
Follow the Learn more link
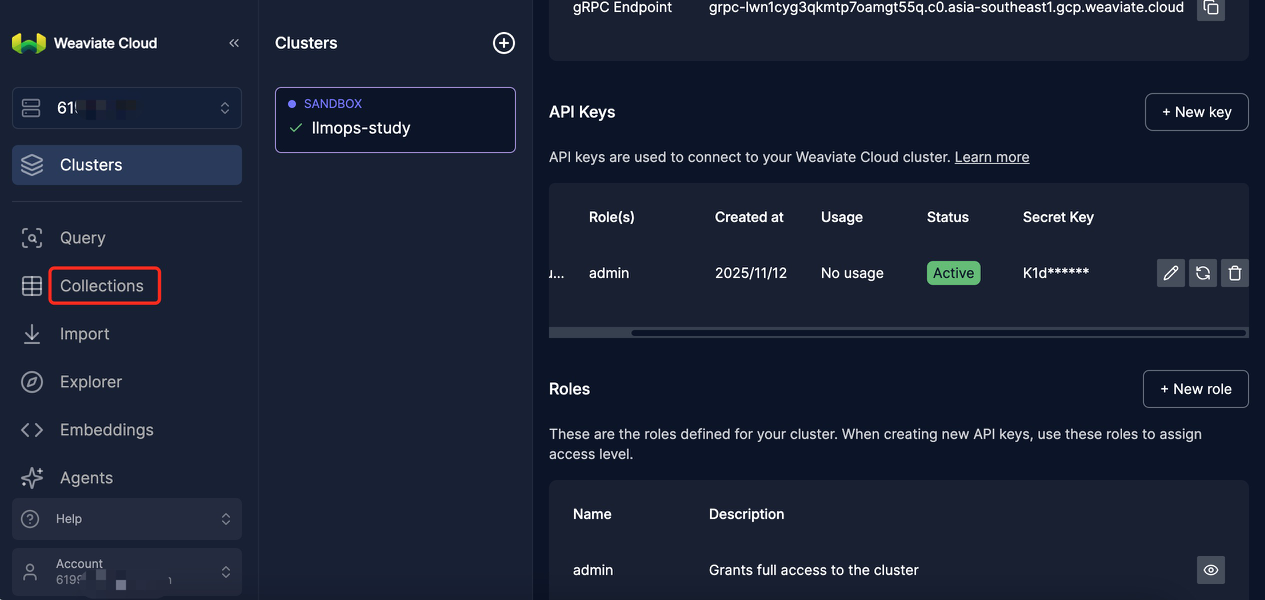(992, 157)
